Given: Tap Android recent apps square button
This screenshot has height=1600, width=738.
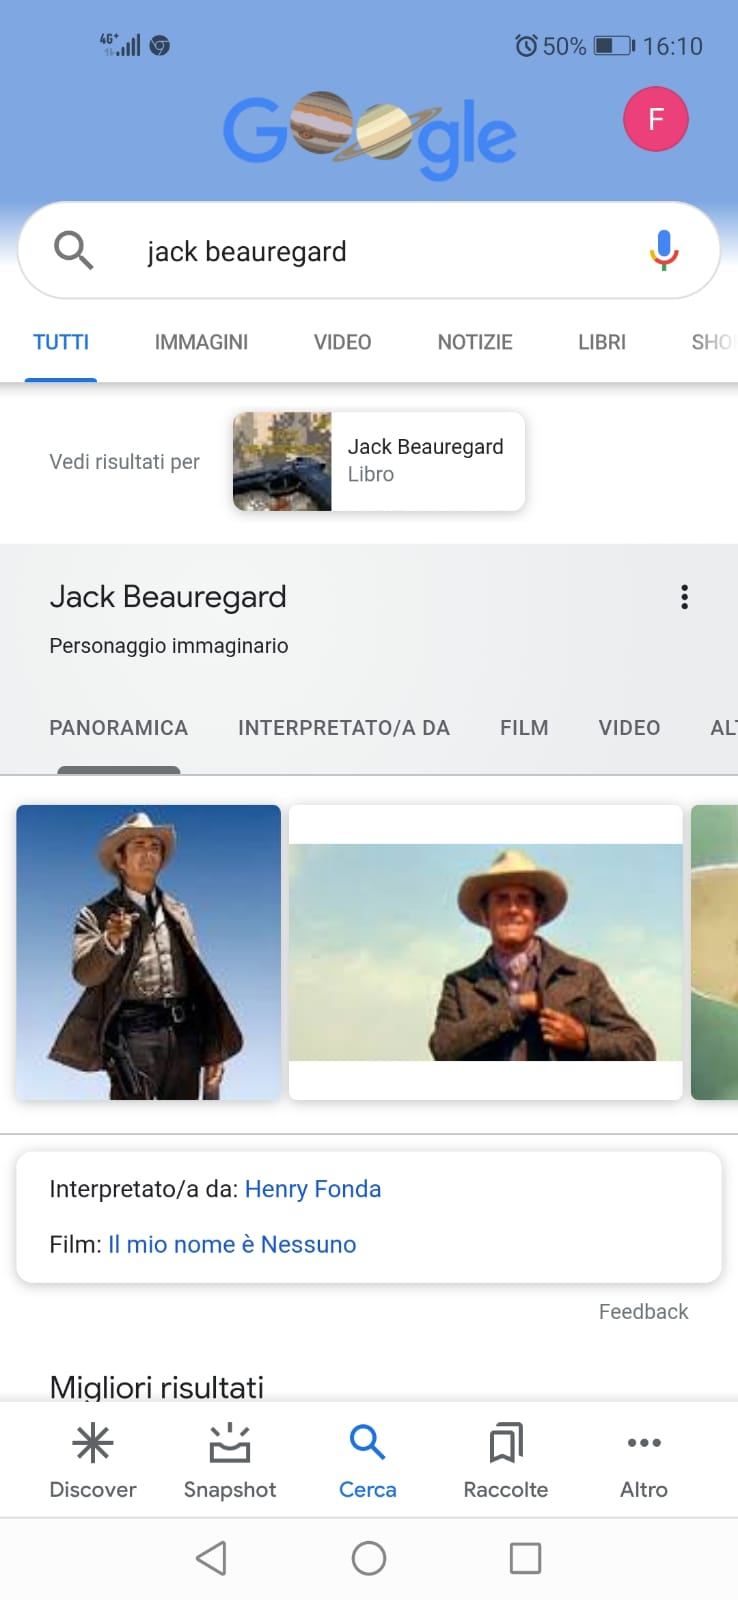Looking at the screenshot, I should click(525, 1558).
